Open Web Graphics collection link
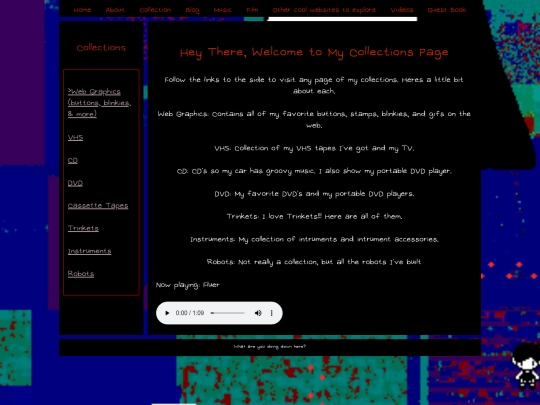This screenshot has width=540, height=405. coord(99,103)
